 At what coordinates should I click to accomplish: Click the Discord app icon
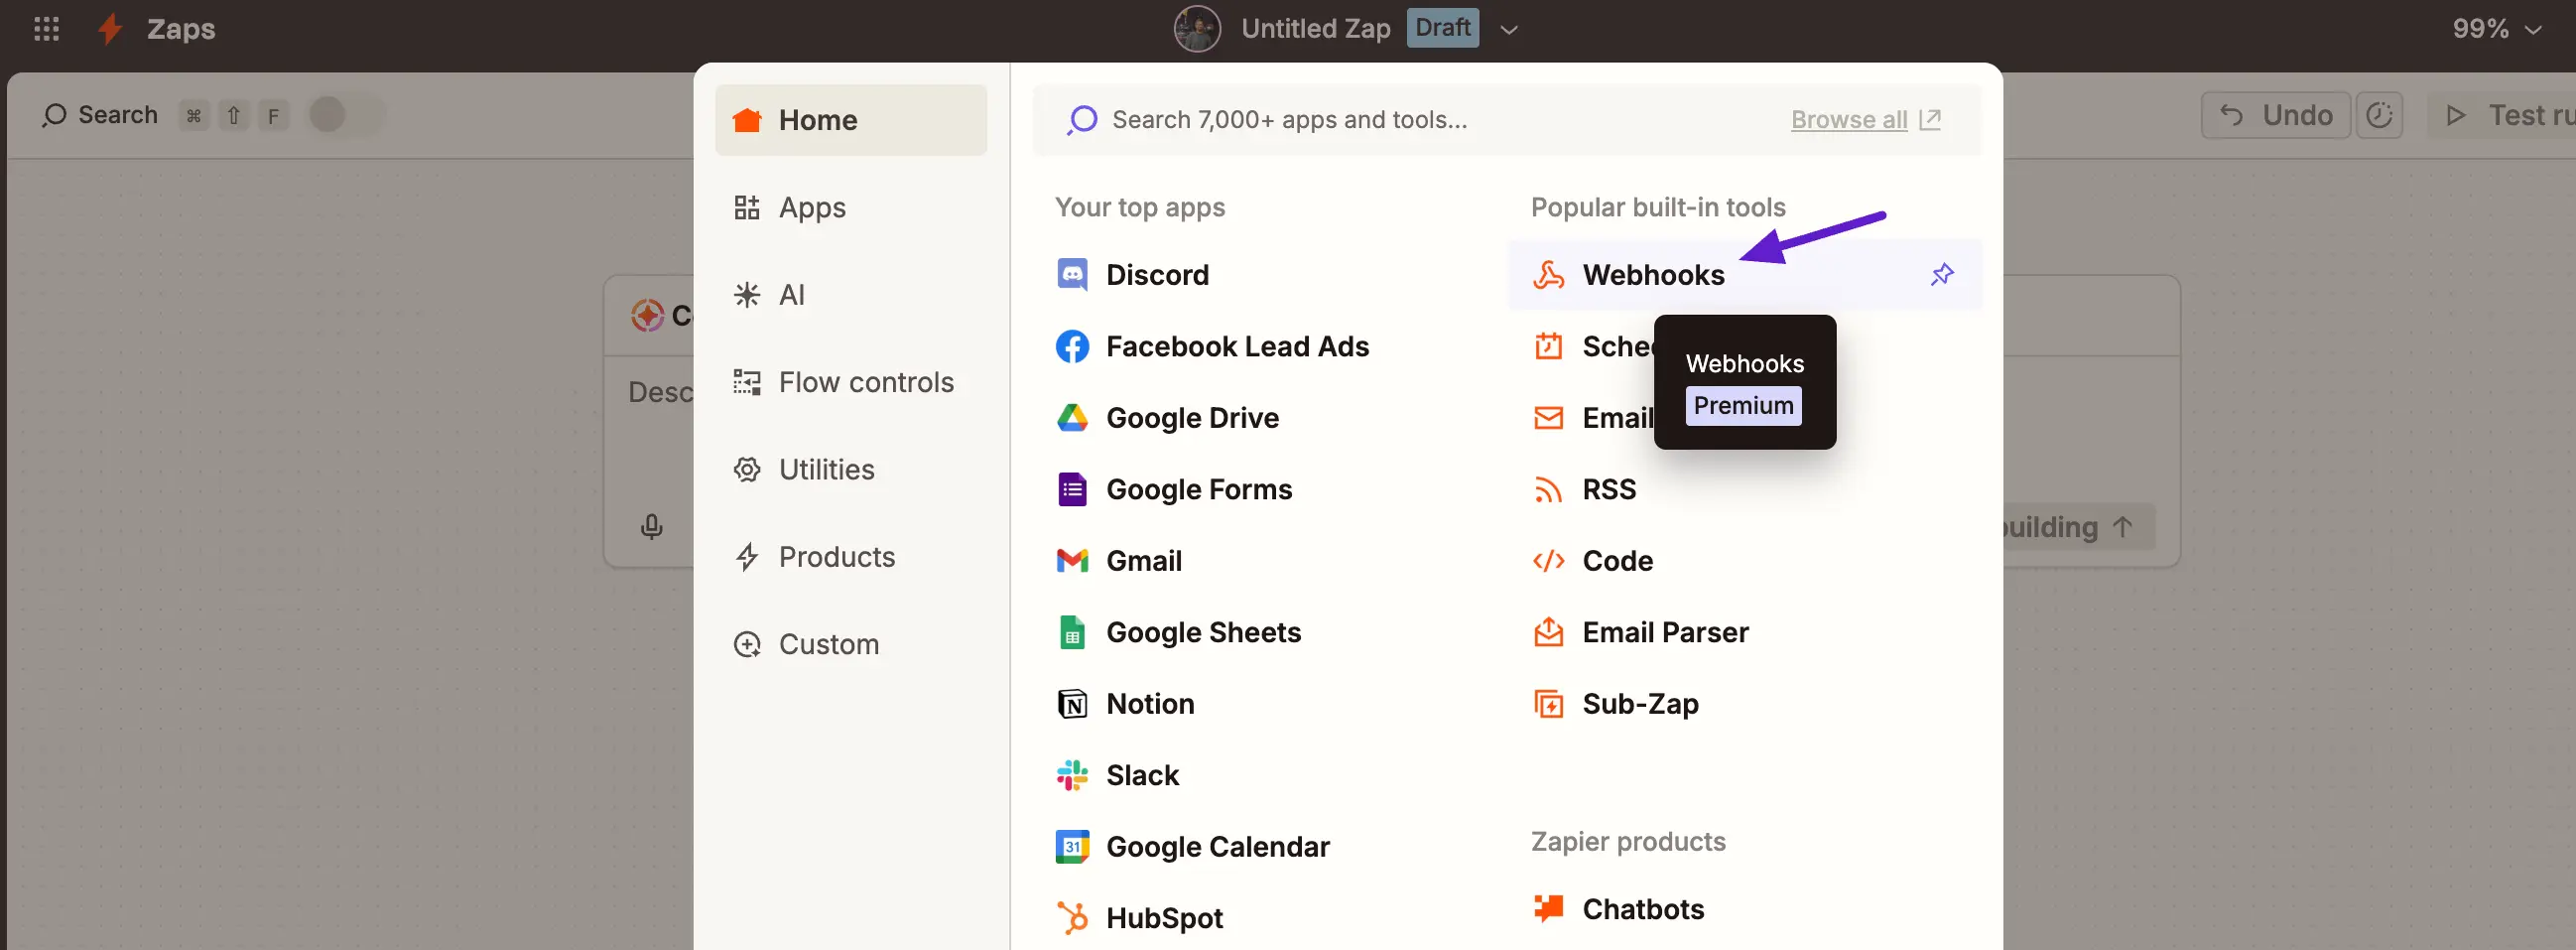coord(1072,274)
